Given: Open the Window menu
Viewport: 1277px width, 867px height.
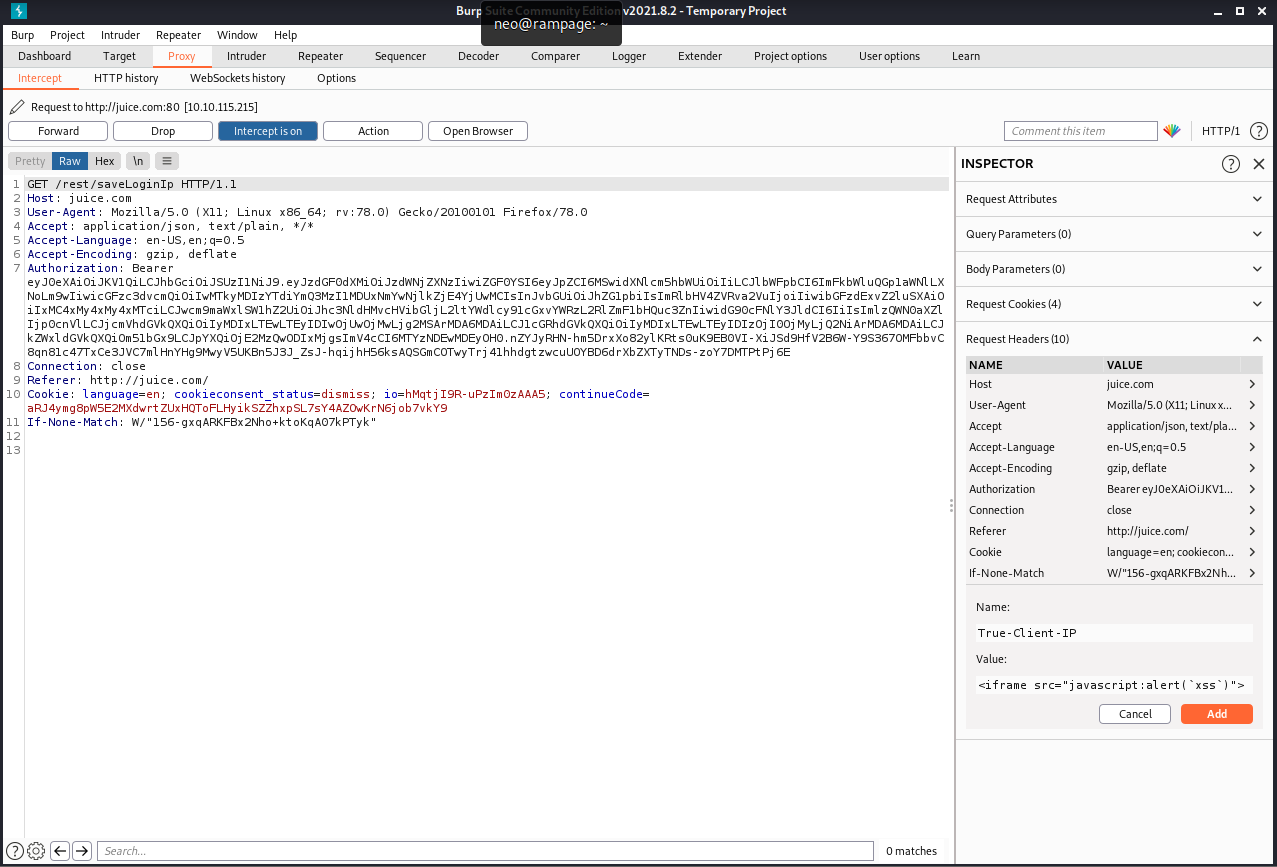Looking at the screenshot, I should click(237, 35).
